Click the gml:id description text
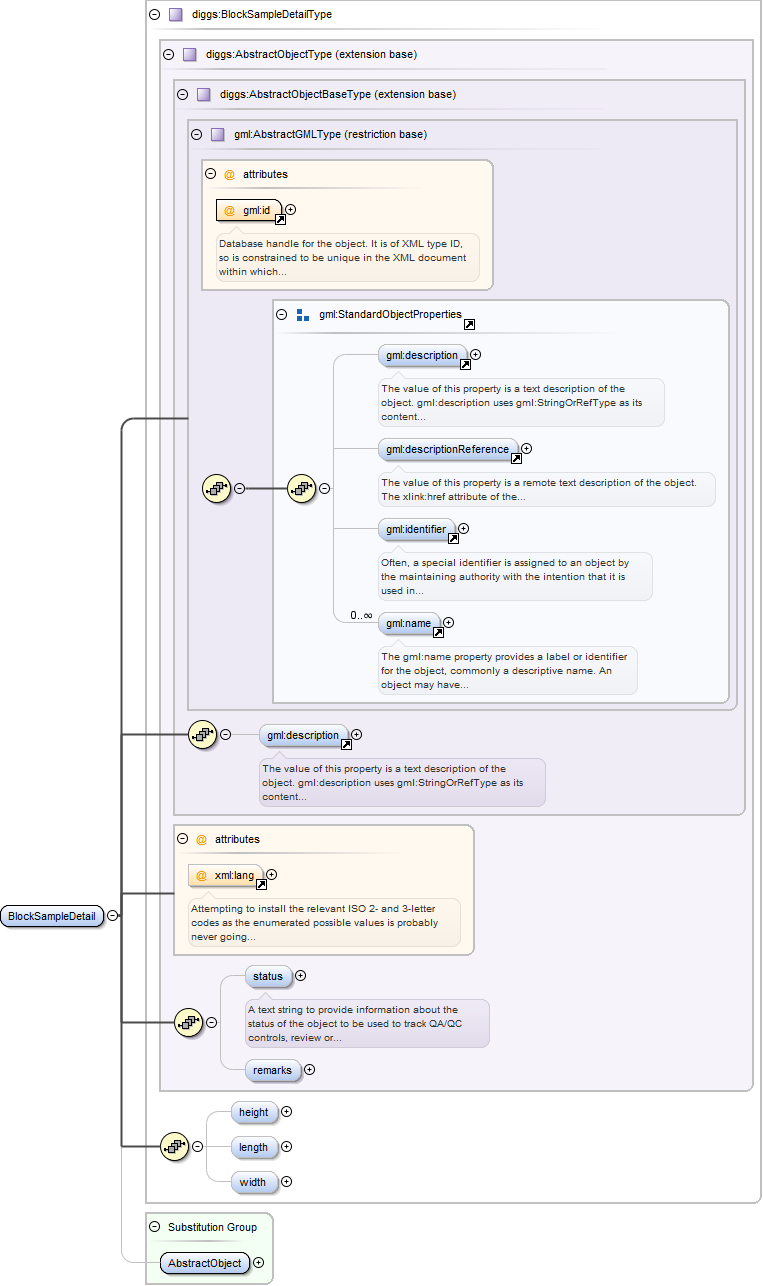The width and height of the screenshot is (763, 1286). click(x=342, y=258)
